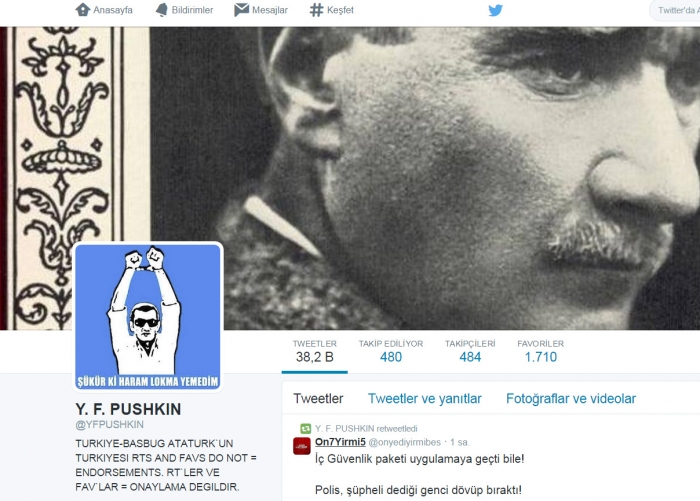
Task: Click the Twitter search input field
Action: point(675,10)
